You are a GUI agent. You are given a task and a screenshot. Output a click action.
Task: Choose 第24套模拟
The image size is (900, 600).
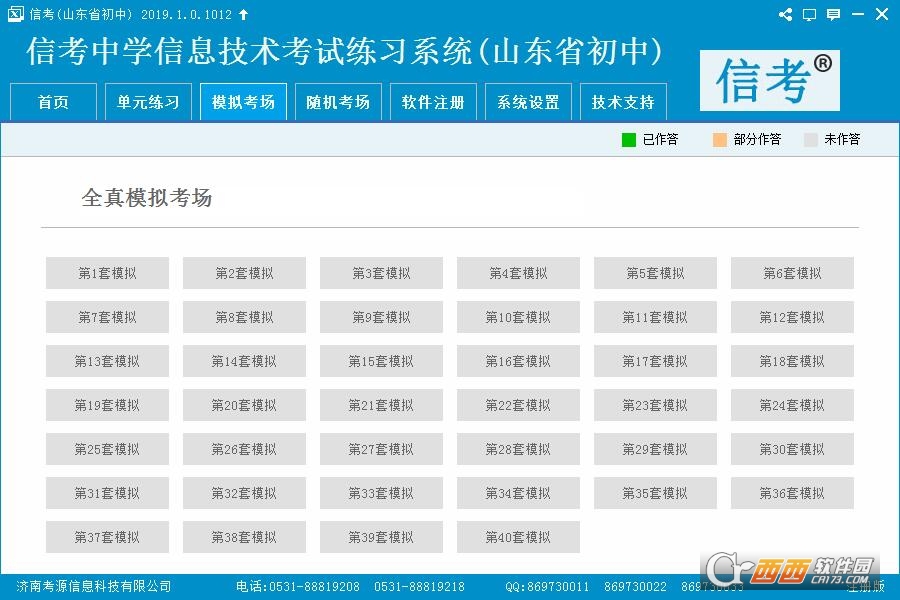pyautogui.click(x=792, y=405)
